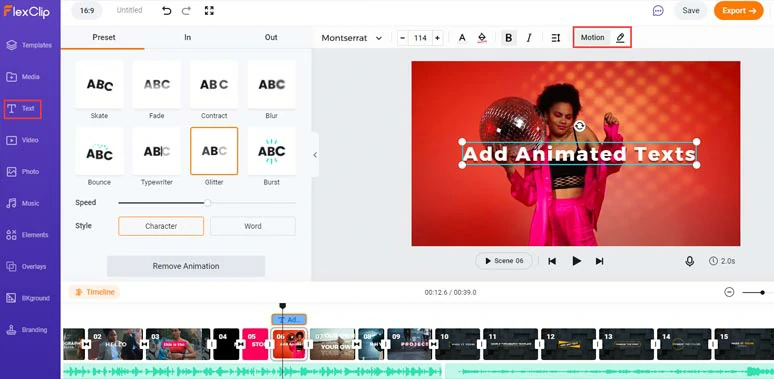
Task: Select scene 04 in the timeline
Action: click(x=226, y=344)
